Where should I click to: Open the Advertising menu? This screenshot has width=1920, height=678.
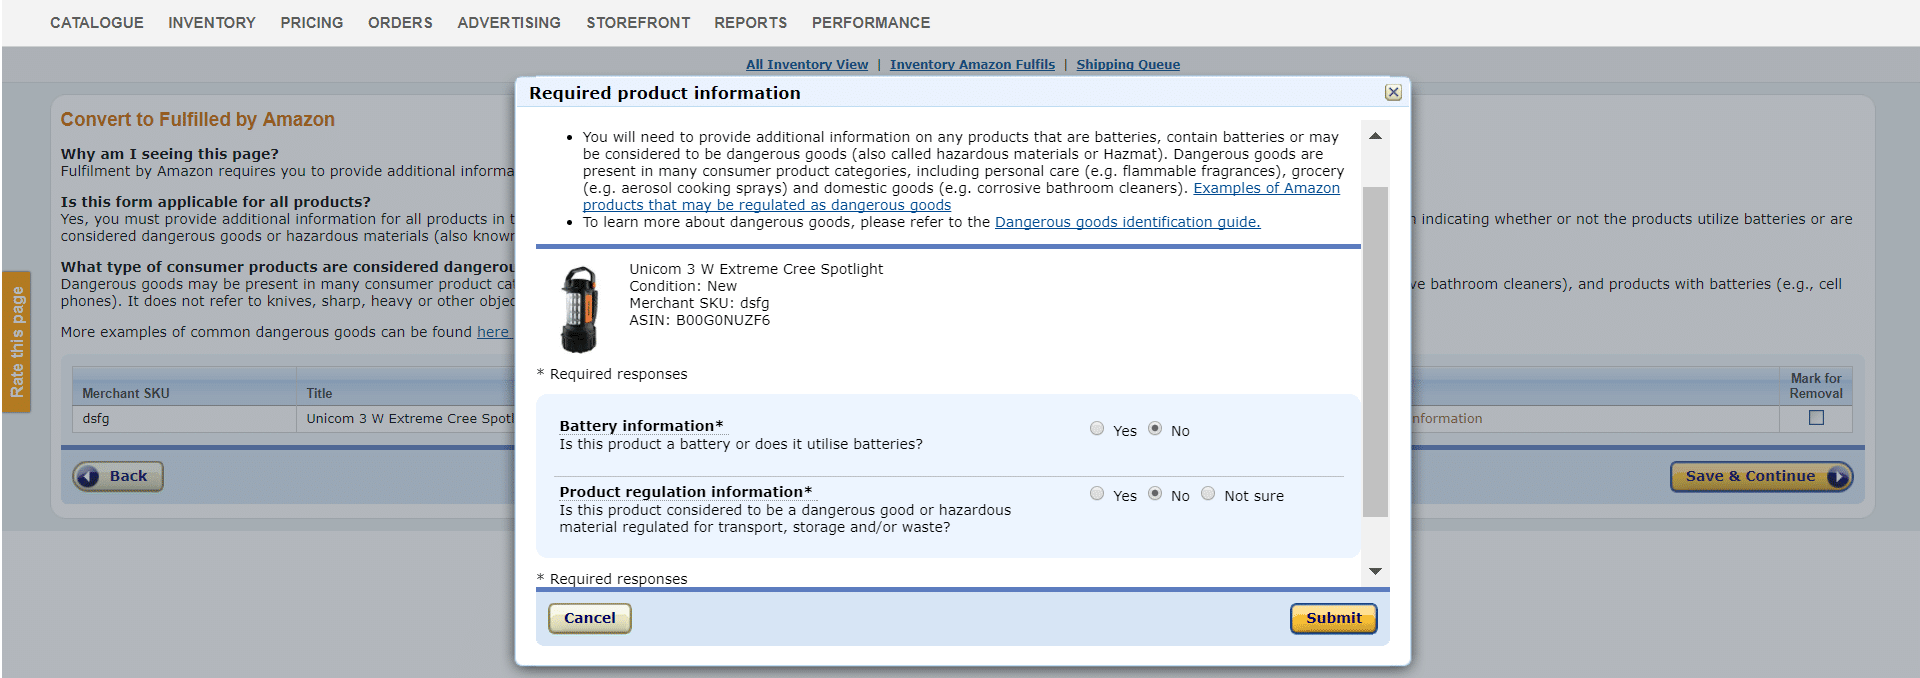(x=509, y=22)
